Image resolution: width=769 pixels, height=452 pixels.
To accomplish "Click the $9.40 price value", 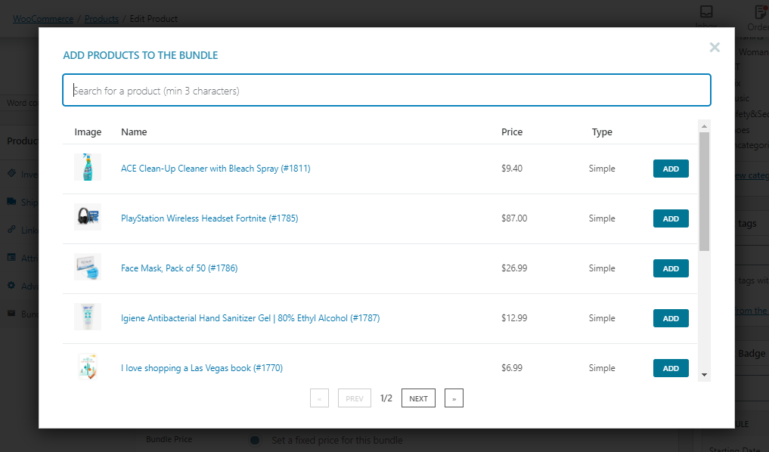I will [x=512, y=169].
